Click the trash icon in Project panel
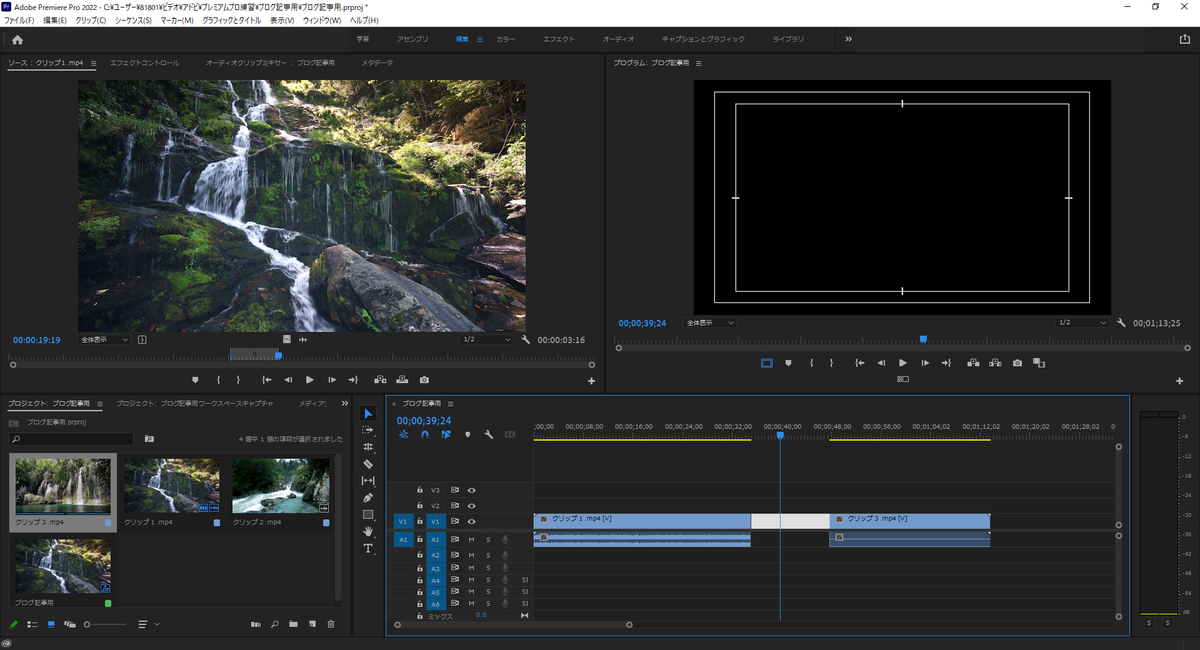Screen dimensions: 1200x650 331,624
